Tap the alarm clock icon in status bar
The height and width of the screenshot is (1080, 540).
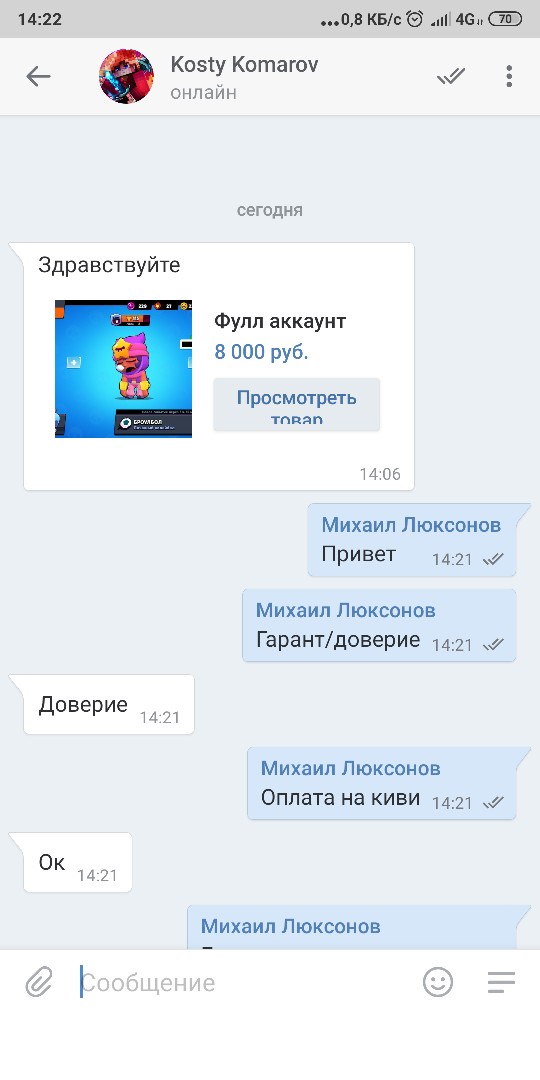(x=415, y=19)
